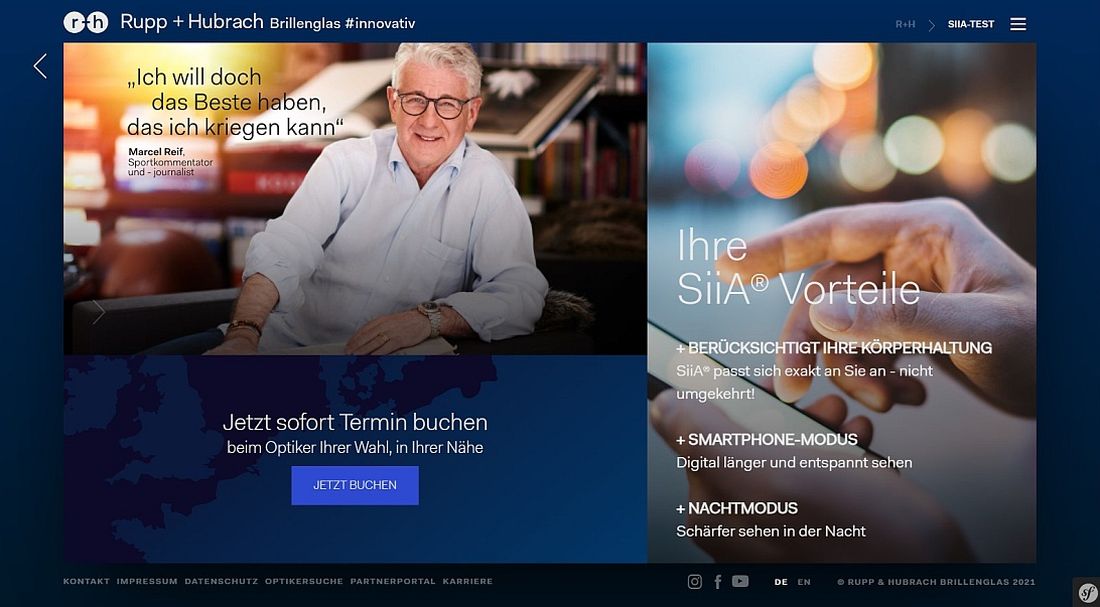Open the Impressum footer link
This screenshot has height=607, width=1100.
click(x=147, y=581)
